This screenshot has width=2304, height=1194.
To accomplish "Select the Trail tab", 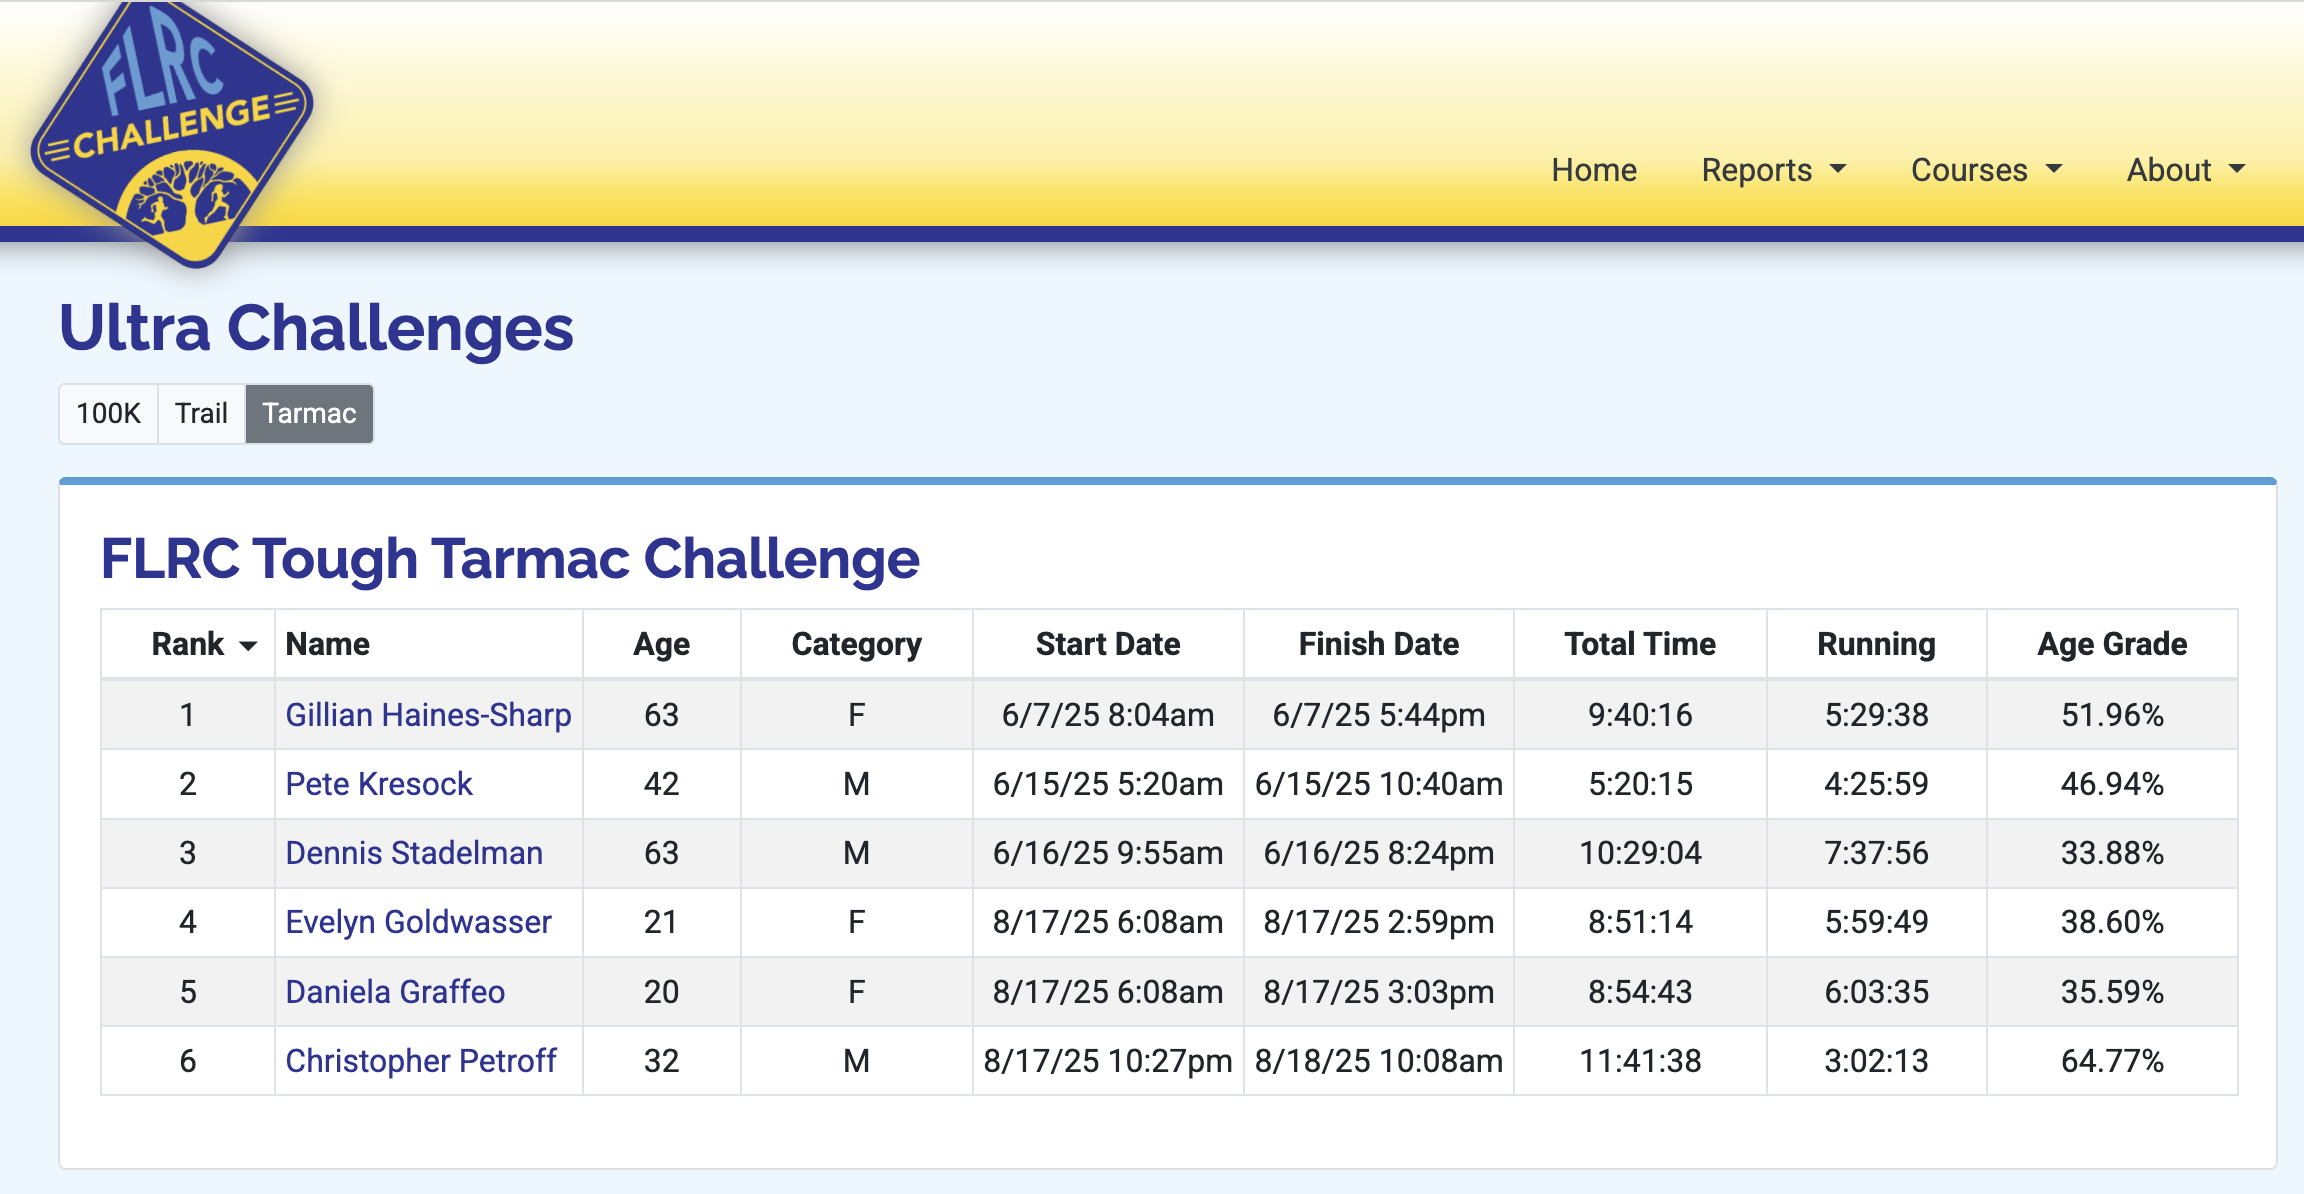I will (x=201, y=413).
